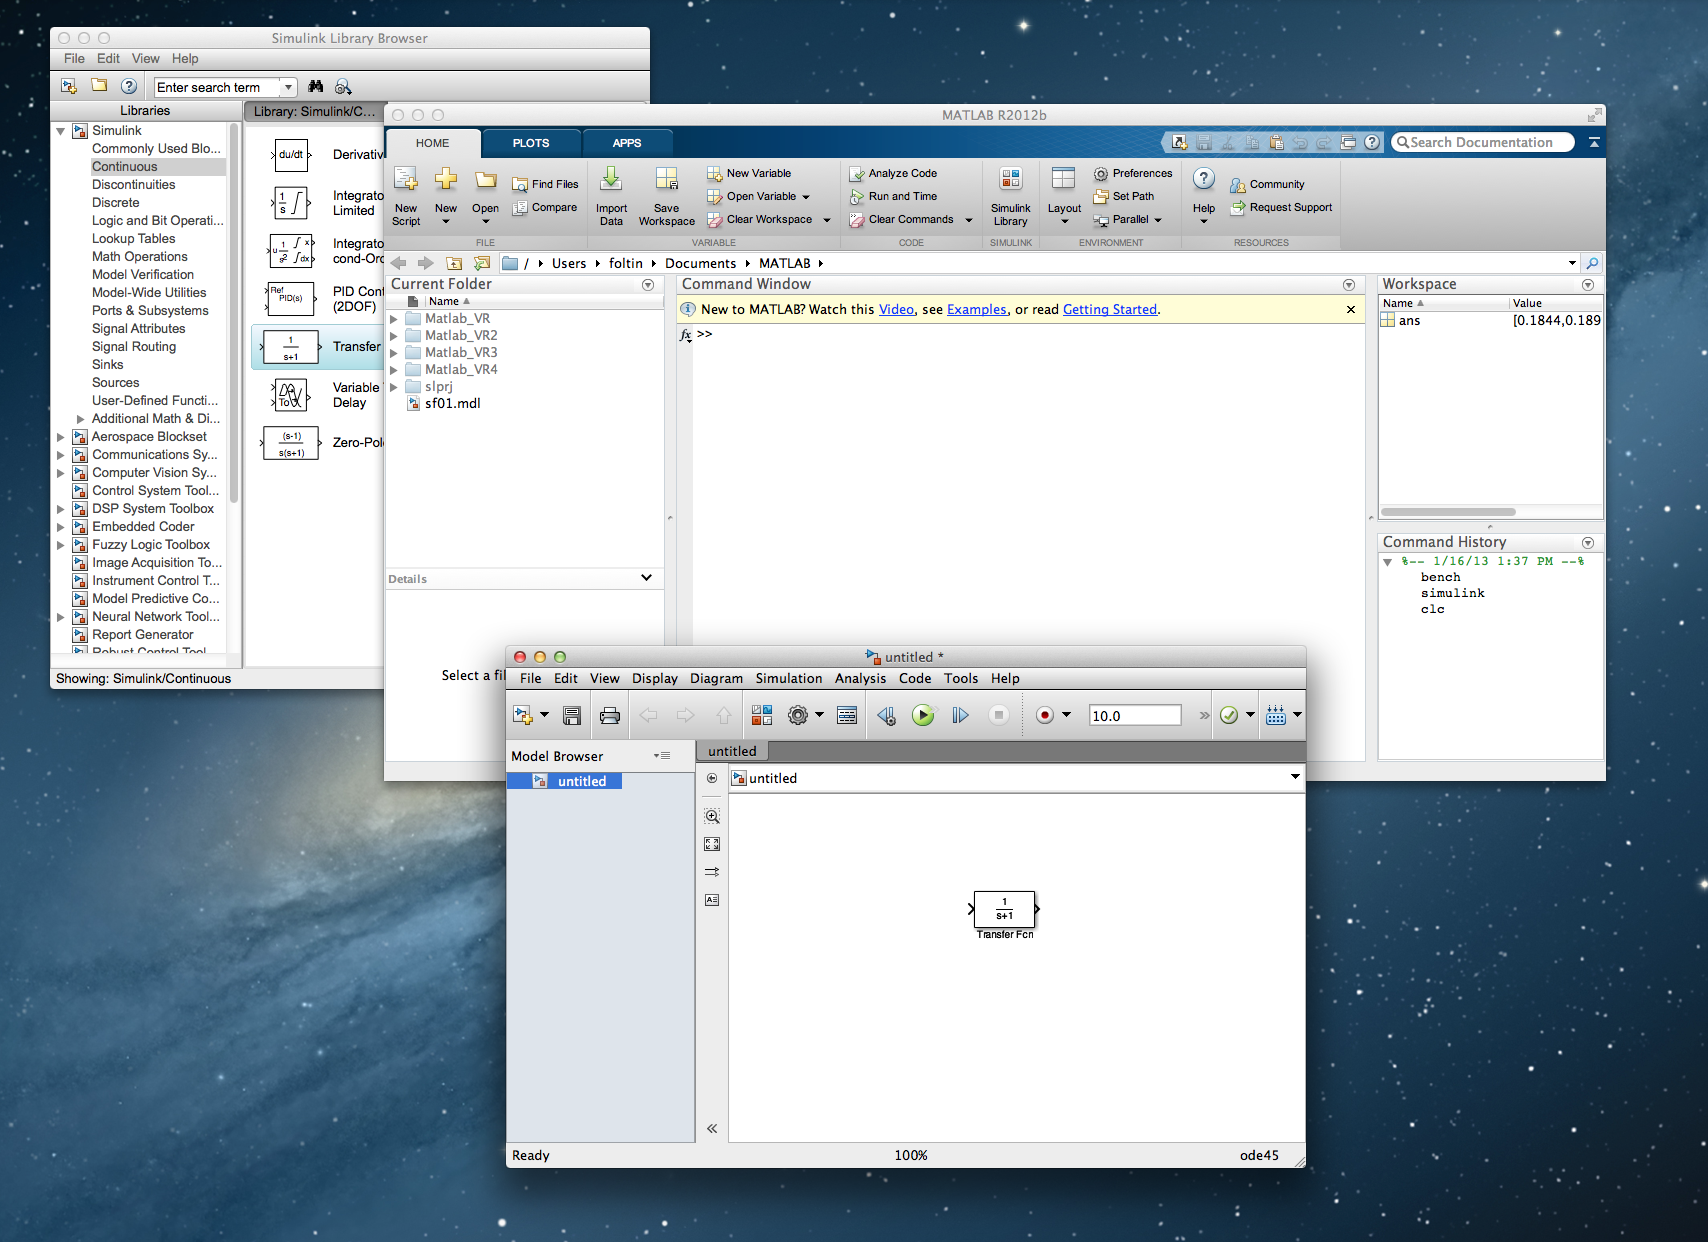Click the Preferences gear icon
The image size is (1708, 1242).
tap(1101, 174)
